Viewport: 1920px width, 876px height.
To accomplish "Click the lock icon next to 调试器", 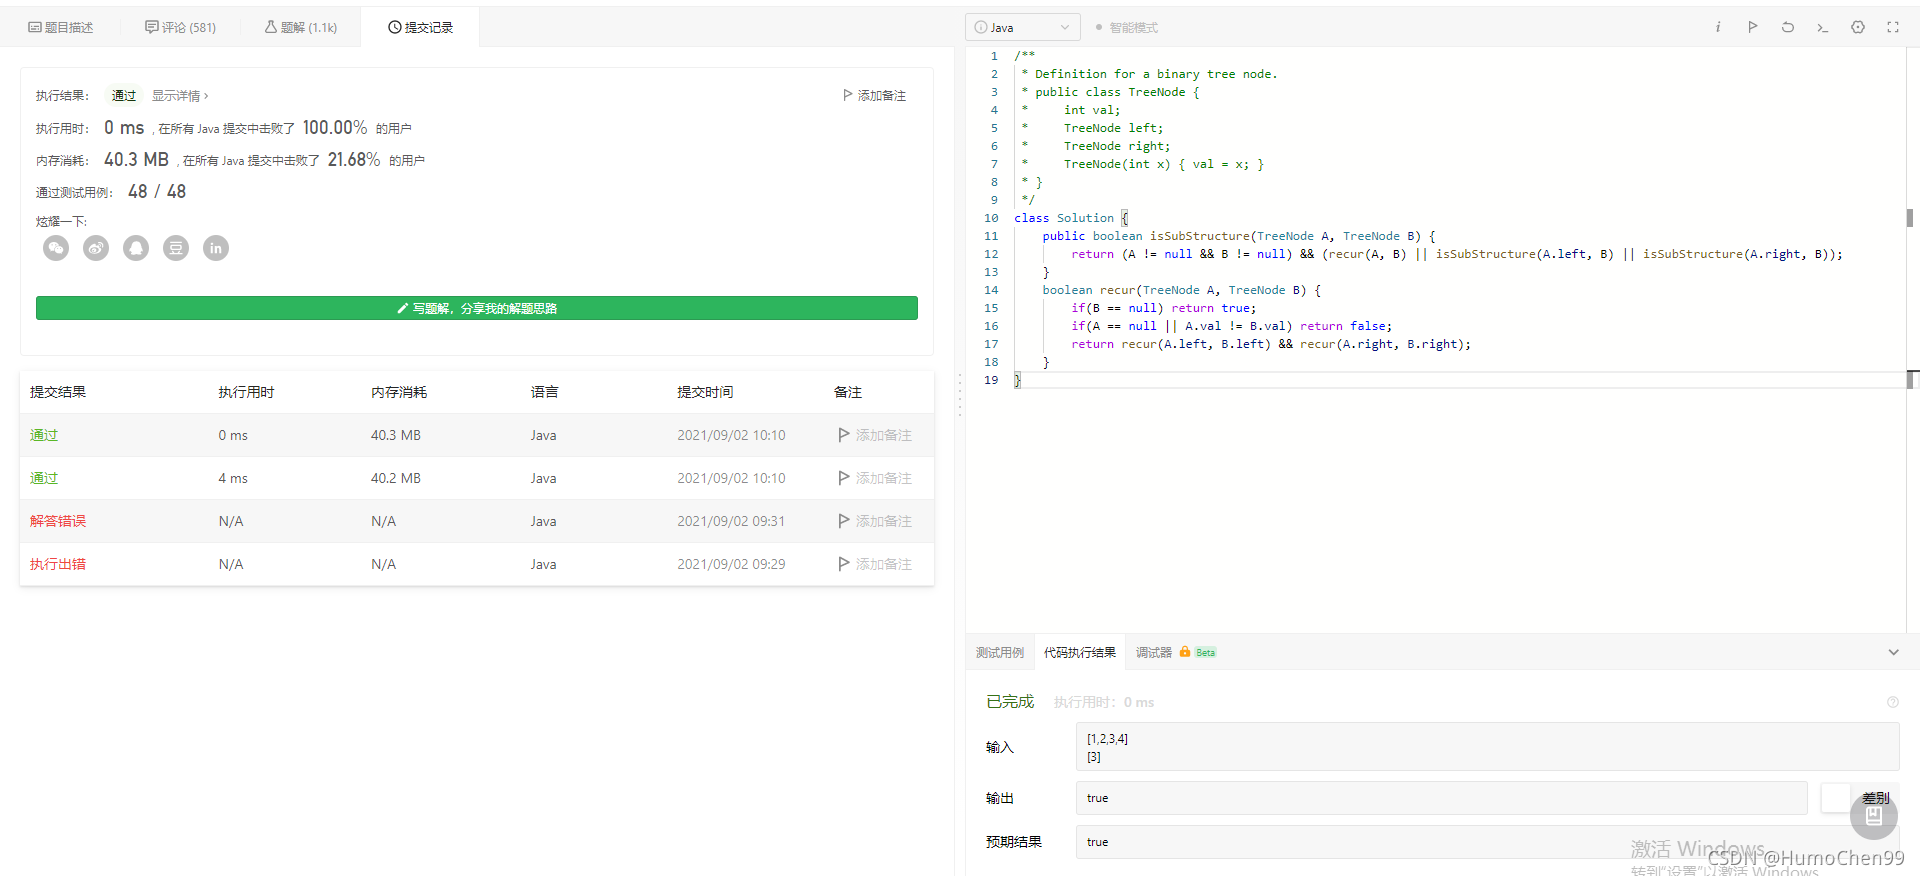I will coord(1185,652).
